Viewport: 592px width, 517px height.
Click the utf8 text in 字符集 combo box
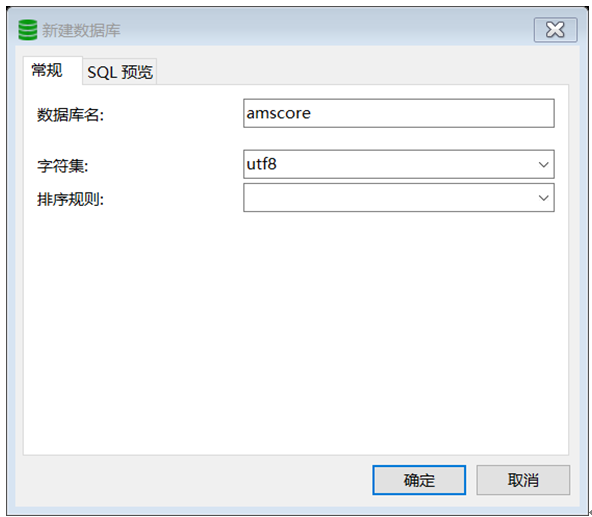click(261, 164)
